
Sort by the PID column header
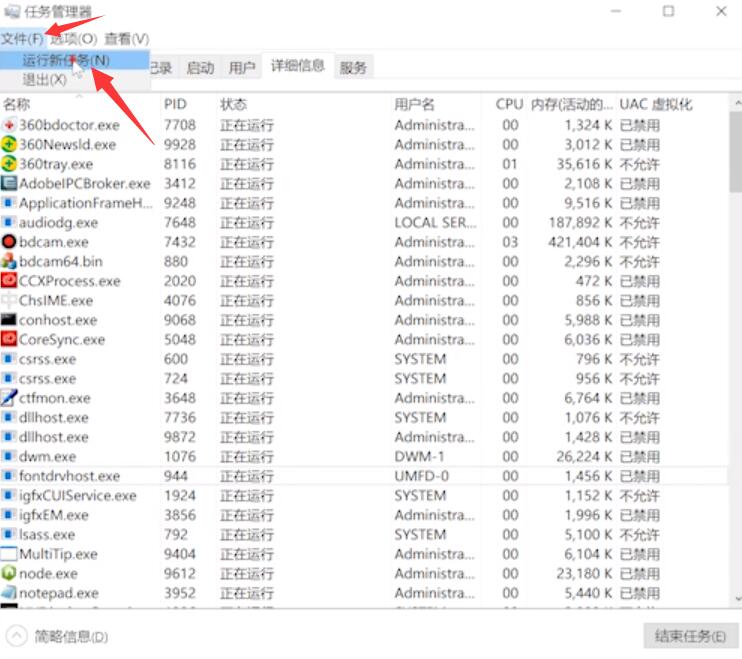pyautogui.click(x=188, y=104)
